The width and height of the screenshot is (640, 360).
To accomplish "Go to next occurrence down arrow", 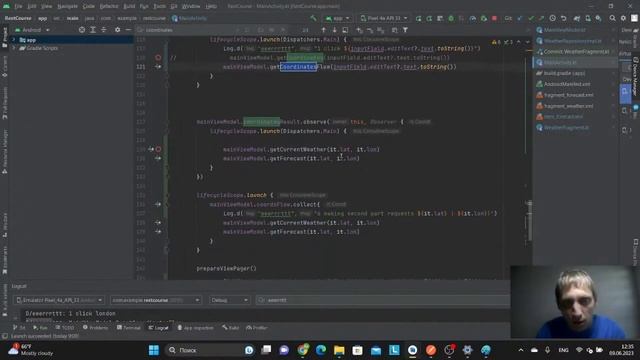I will point(334,30).
